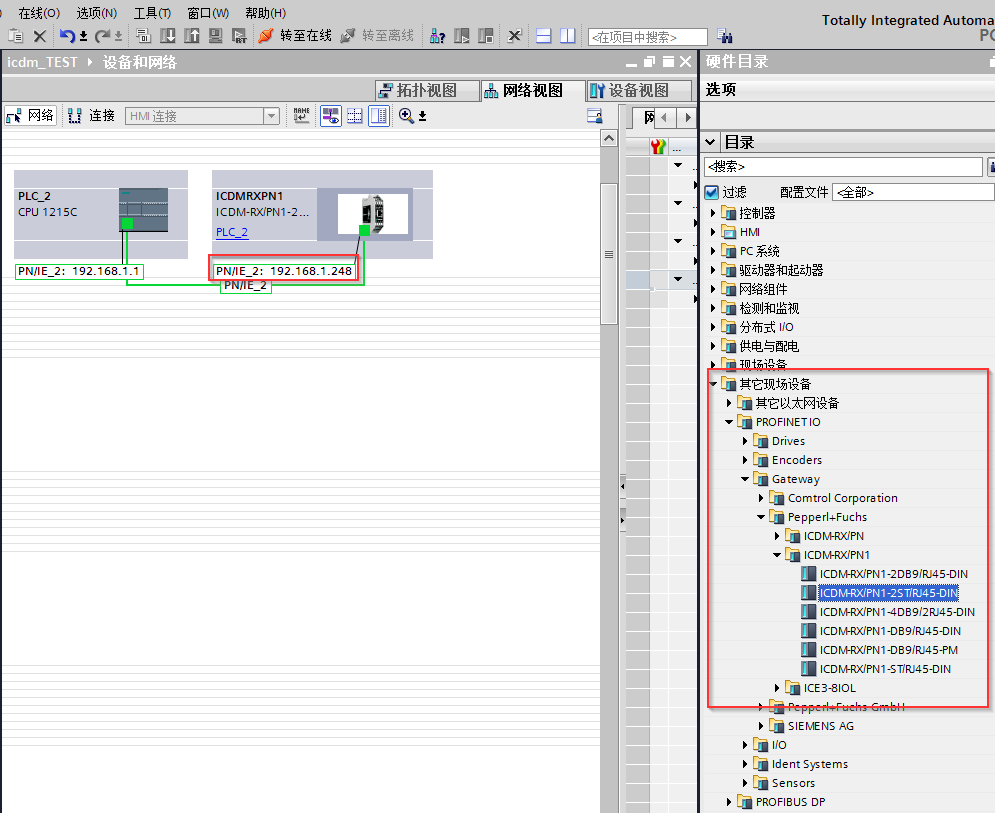This screenshot has height=813, width=995.
Task: Click the PLC_2 link under ICDMRXPN1
Action: (x=232, y=232)
